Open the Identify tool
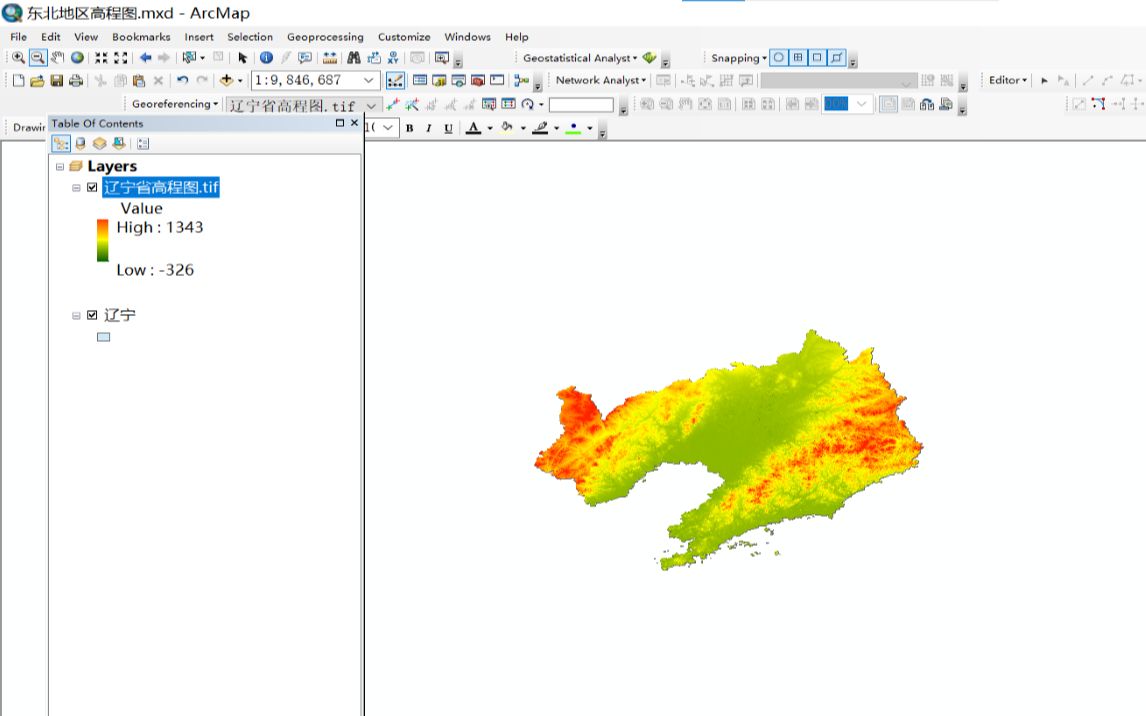The image size is (1146, 716). click(x=264, y=58)
